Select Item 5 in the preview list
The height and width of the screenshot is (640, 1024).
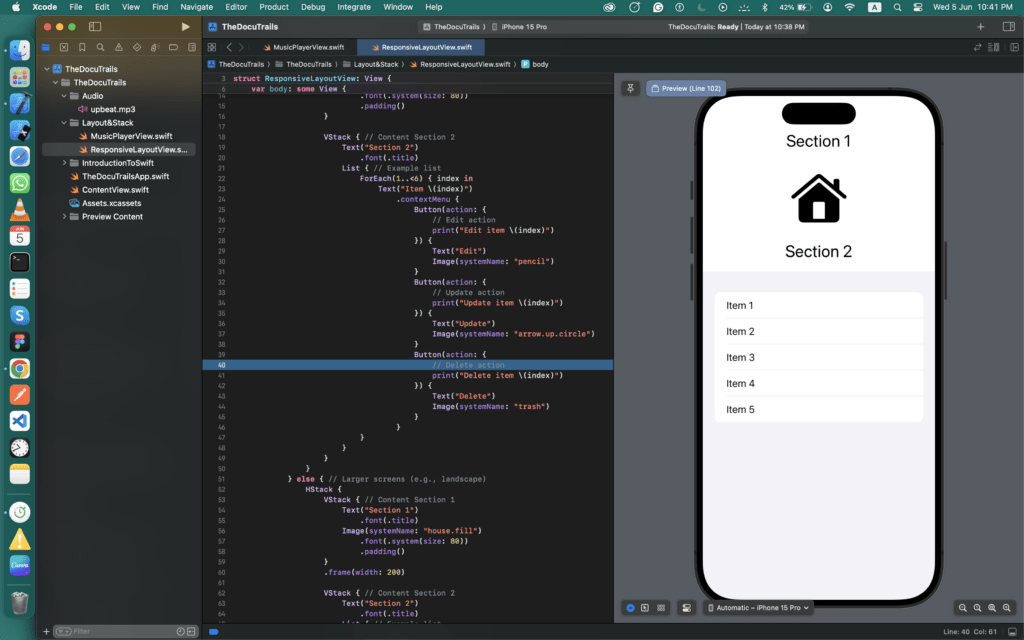click(x=818, y=409)
